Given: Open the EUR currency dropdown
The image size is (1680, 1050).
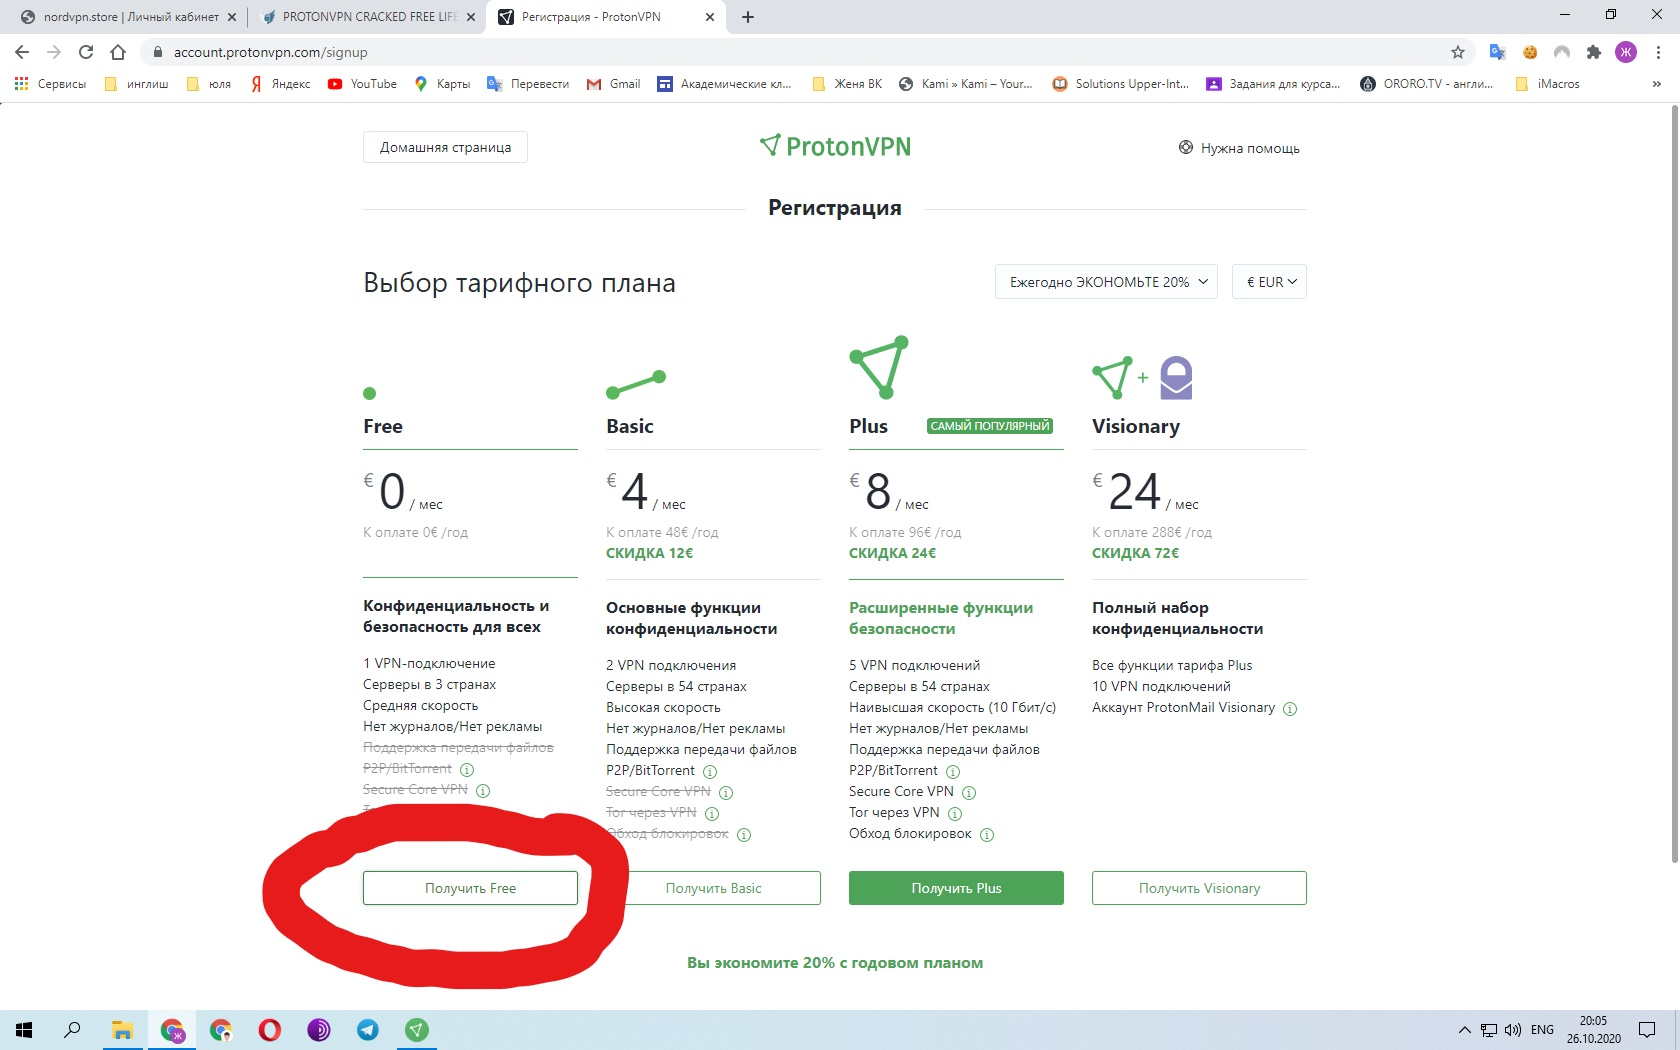Looking at the screenshot, I should [1270, 282].
